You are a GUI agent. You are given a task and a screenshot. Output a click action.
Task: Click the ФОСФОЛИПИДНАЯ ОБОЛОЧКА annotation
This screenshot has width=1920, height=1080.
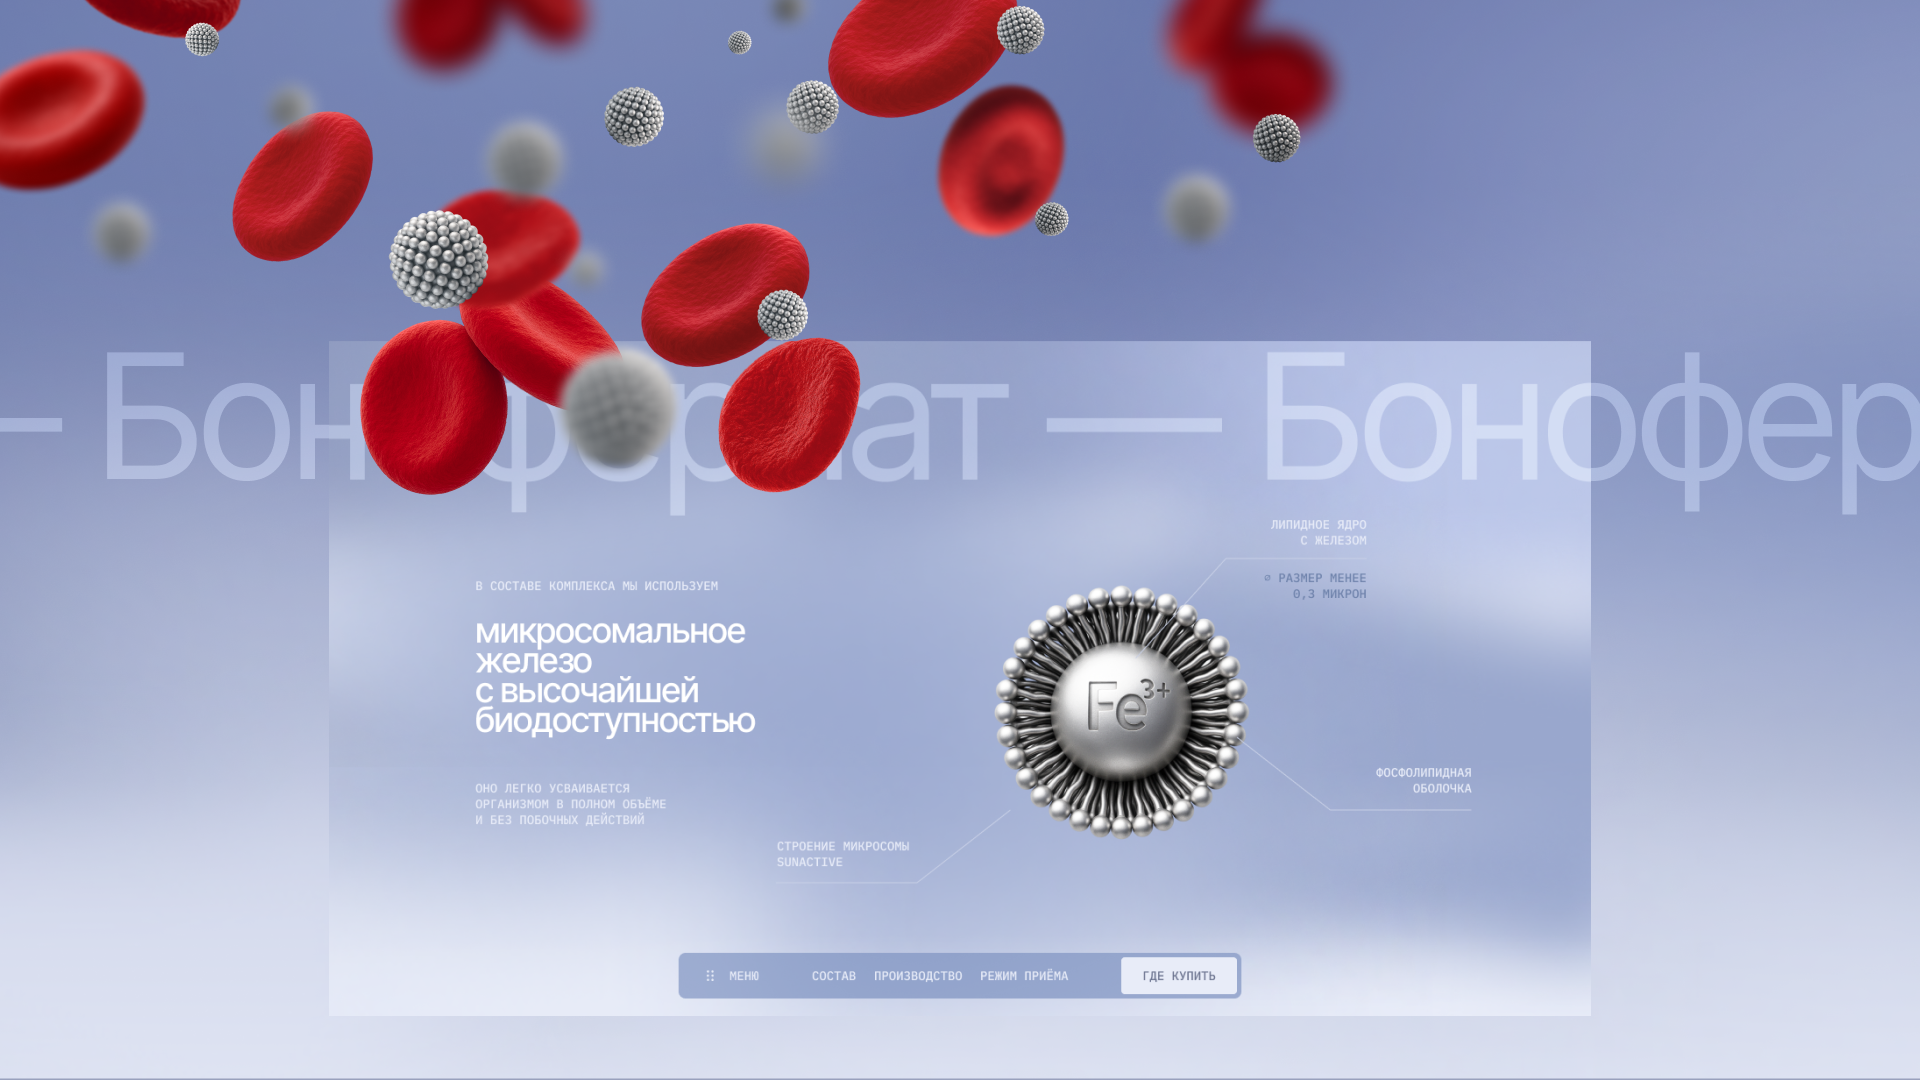pyautogui.click(x=1423, y=780)
